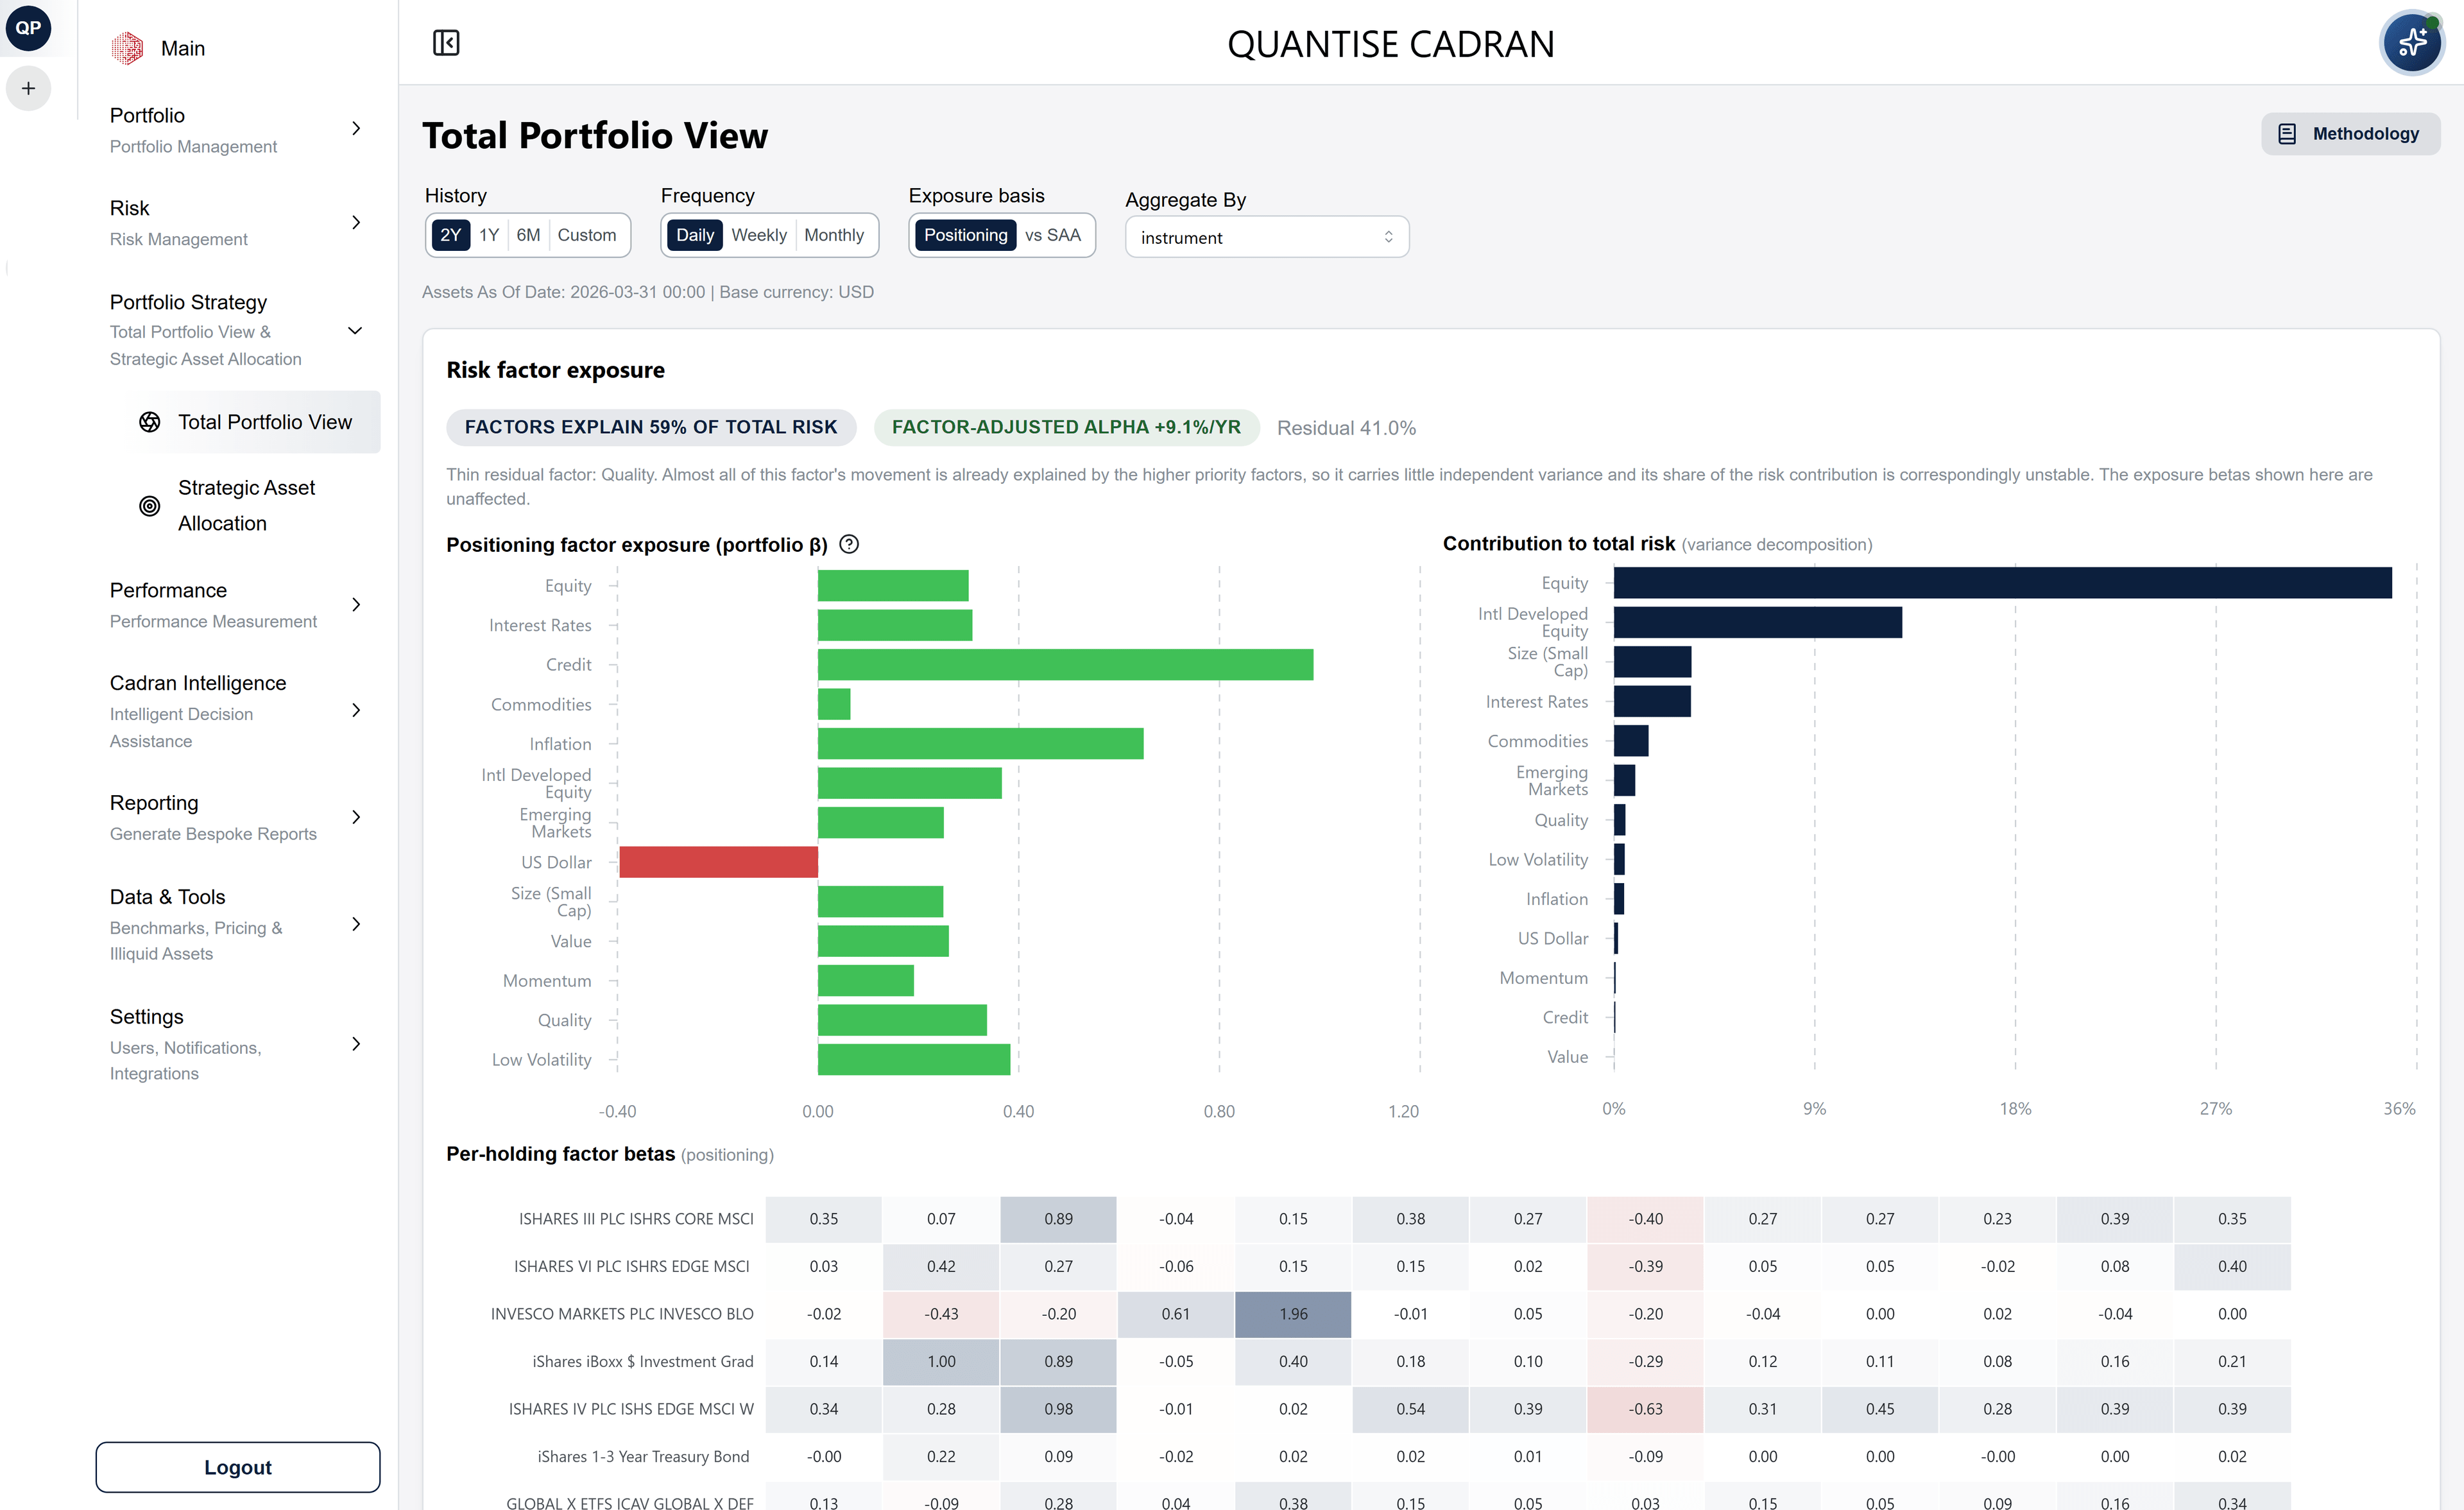
Task: Expand the Risk menu chevron
Action: click(x=356, y=222)
